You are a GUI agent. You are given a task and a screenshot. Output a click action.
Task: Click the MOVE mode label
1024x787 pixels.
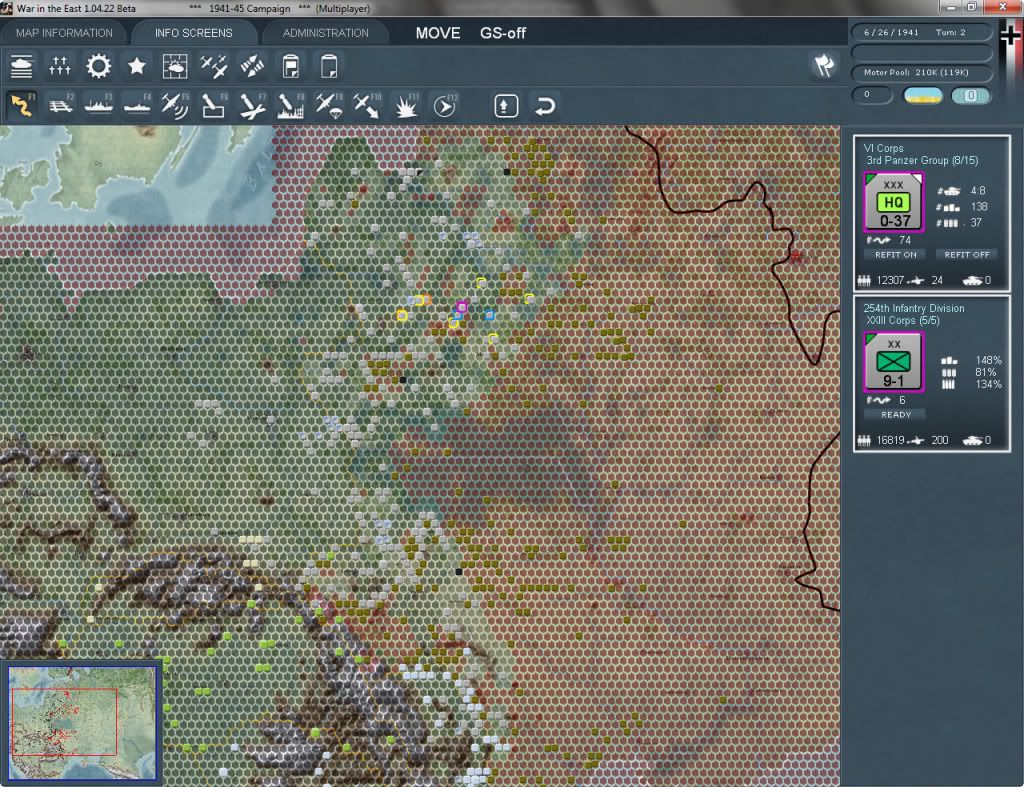pos(438,33)
